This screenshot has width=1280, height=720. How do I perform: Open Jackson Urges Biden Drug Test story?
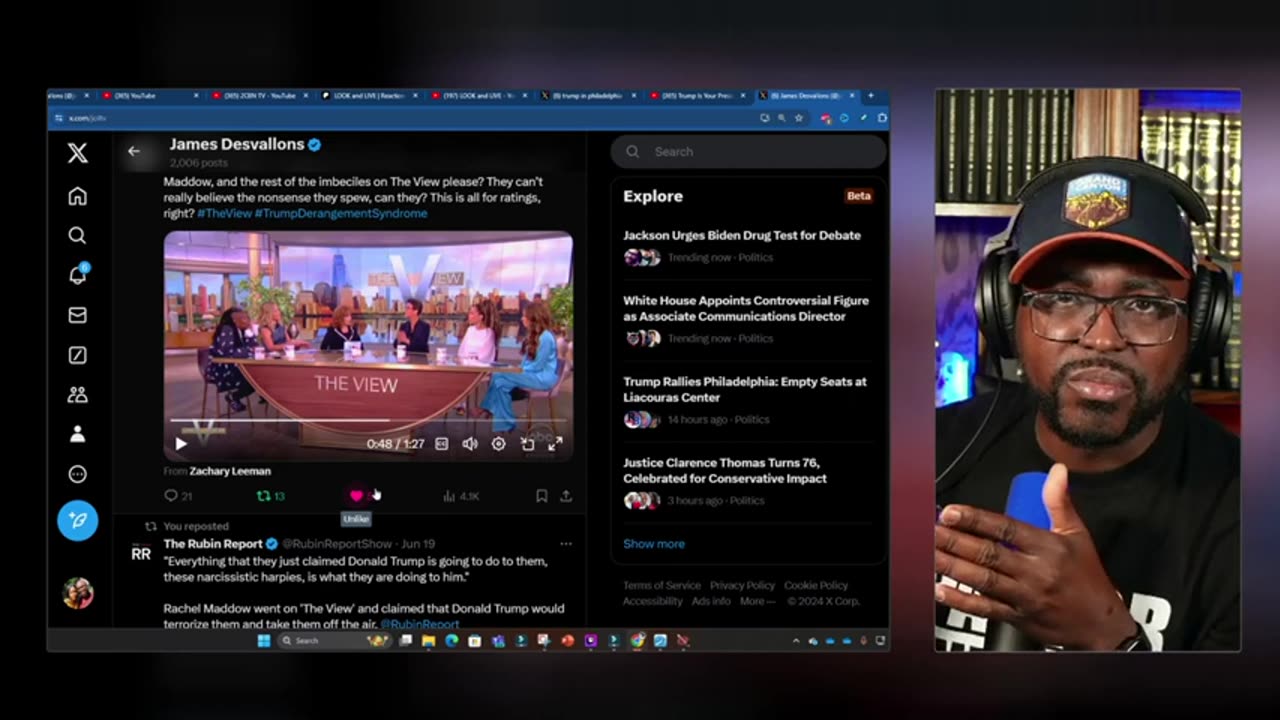tap(742, 235)
